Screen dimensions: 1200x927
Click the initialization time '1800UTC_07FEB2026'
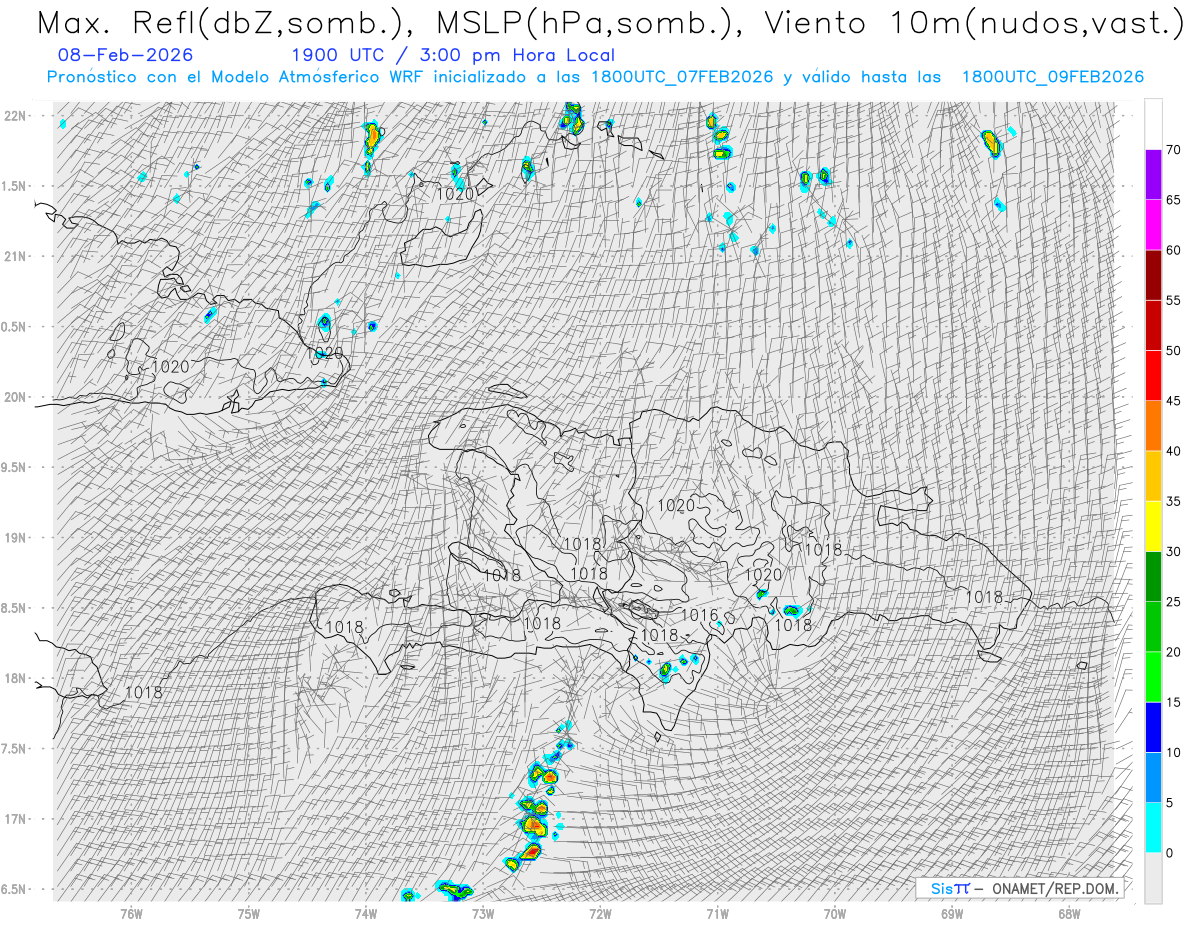pyautogui.click(x=682, y=77)
